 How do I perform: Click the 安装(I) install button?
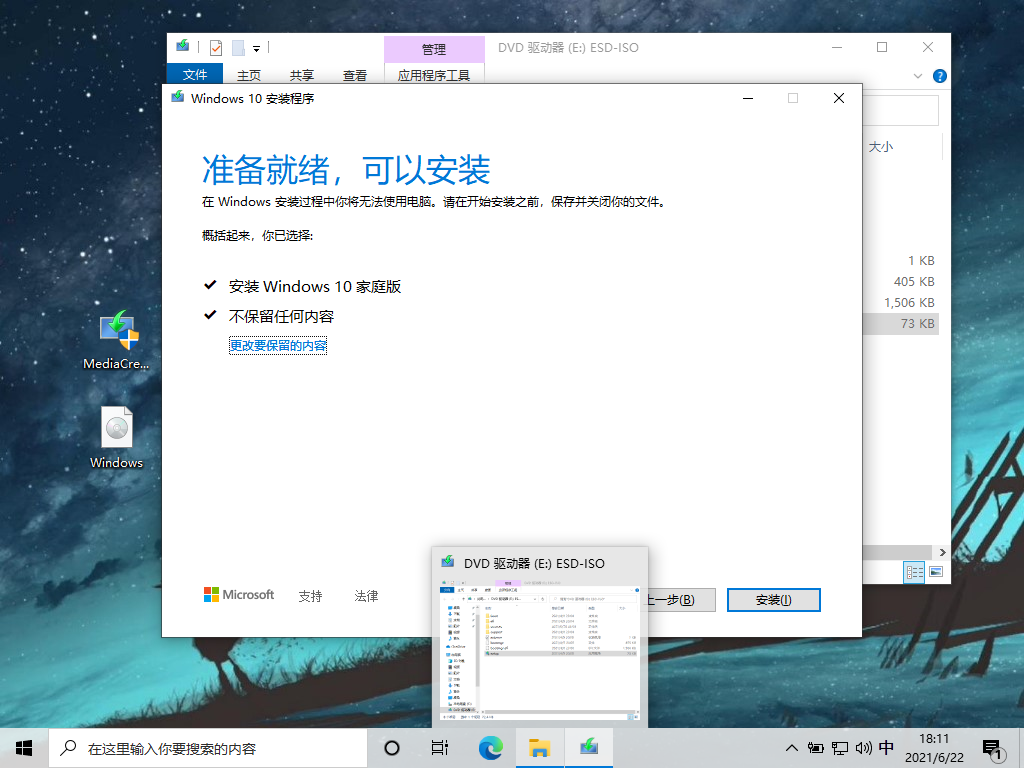coord(773,600)
